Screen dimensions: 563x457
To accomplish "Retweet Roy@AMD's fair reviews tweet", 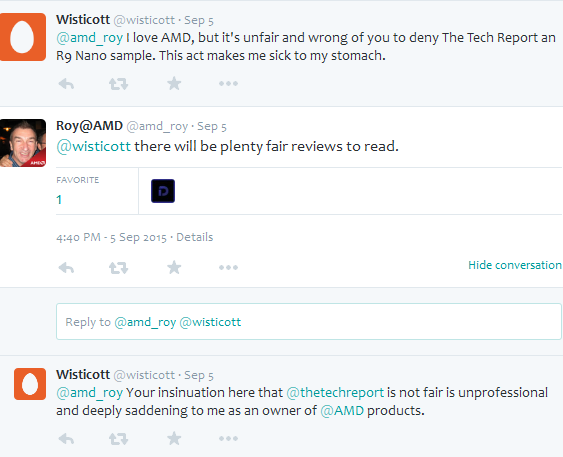I will [x=118, y=268].
